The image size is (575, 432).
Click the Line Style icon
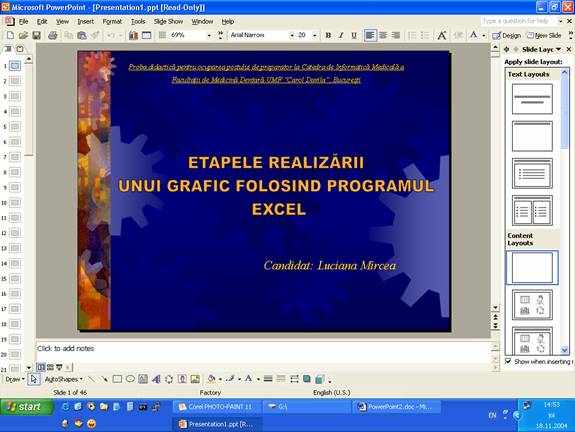pos(268,379)
